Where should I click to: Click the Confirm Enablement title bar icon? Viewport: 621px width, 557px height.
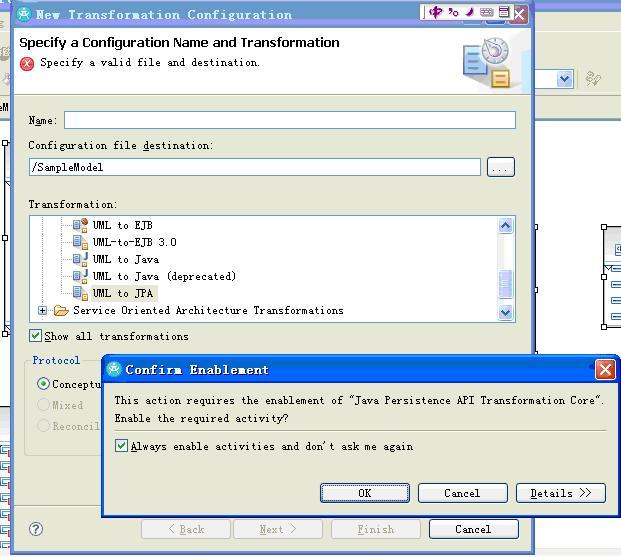click(114, 369)
